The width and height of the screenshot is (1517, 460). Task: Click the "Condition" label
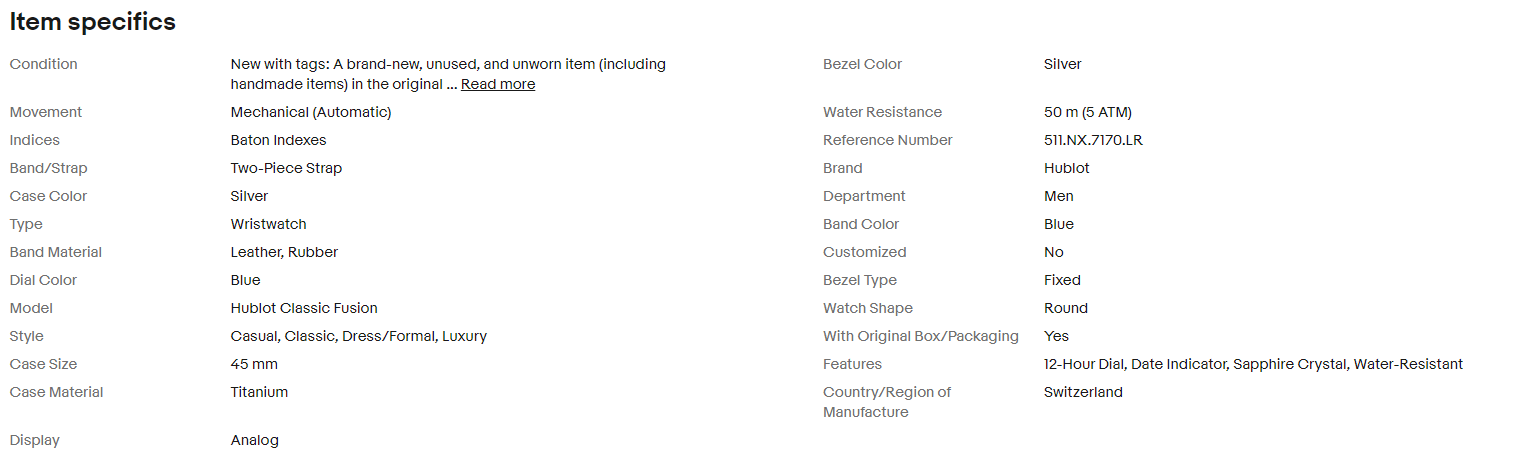[43, 64]
